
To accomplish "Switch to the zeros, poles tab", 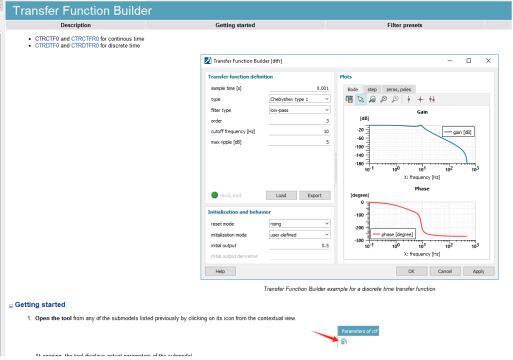I will pos(398,89).
